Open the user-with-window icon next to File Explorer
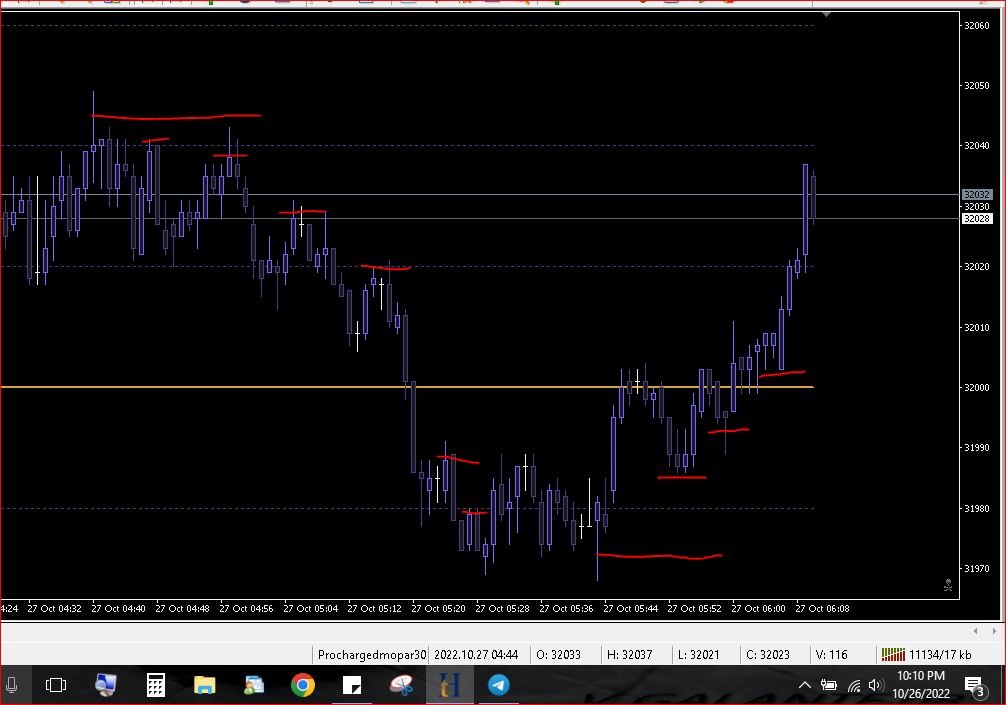The width and height of the screenshot is (1006, 705). pyautogui.click(x=254, y=685)
